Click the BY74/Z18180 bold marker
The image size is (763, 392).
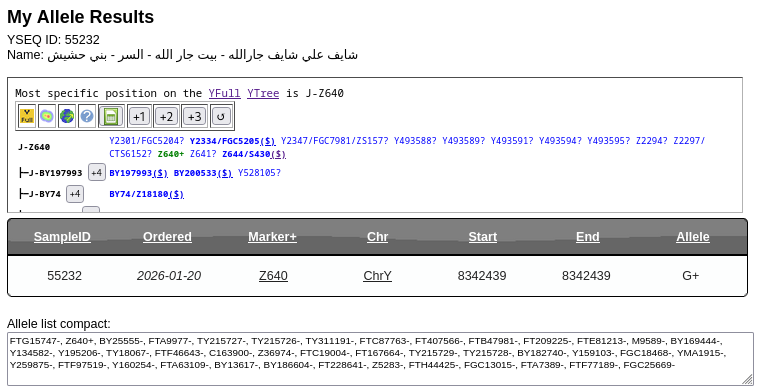pyautogui.click(x=139, y=194)
